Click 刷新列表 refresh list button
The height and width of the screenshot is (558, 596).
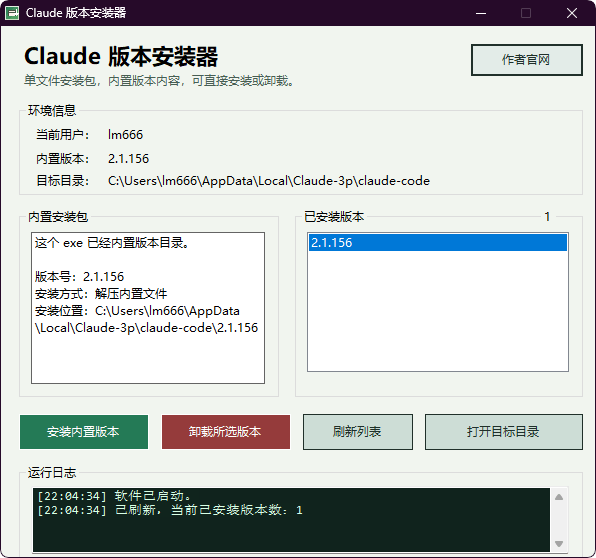(x=358, y=432)
